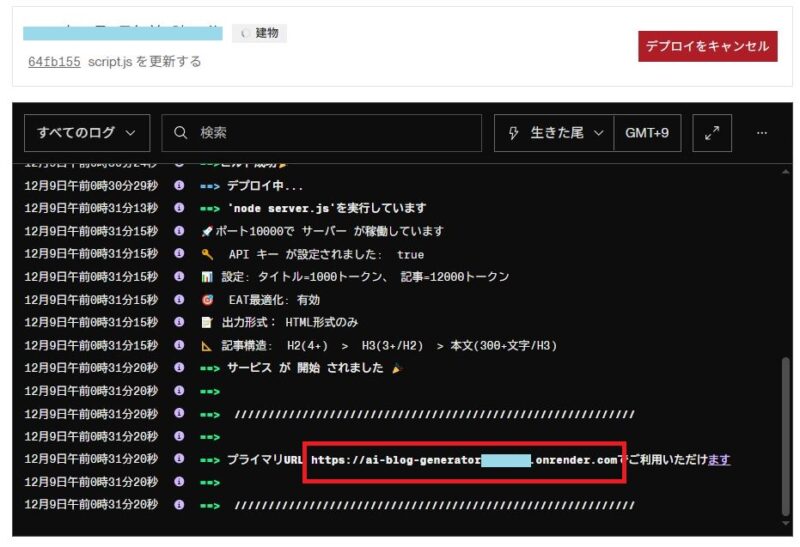Click the lightning bolt icon in 生きた尾
800x547 pixels.
[514, 133]
